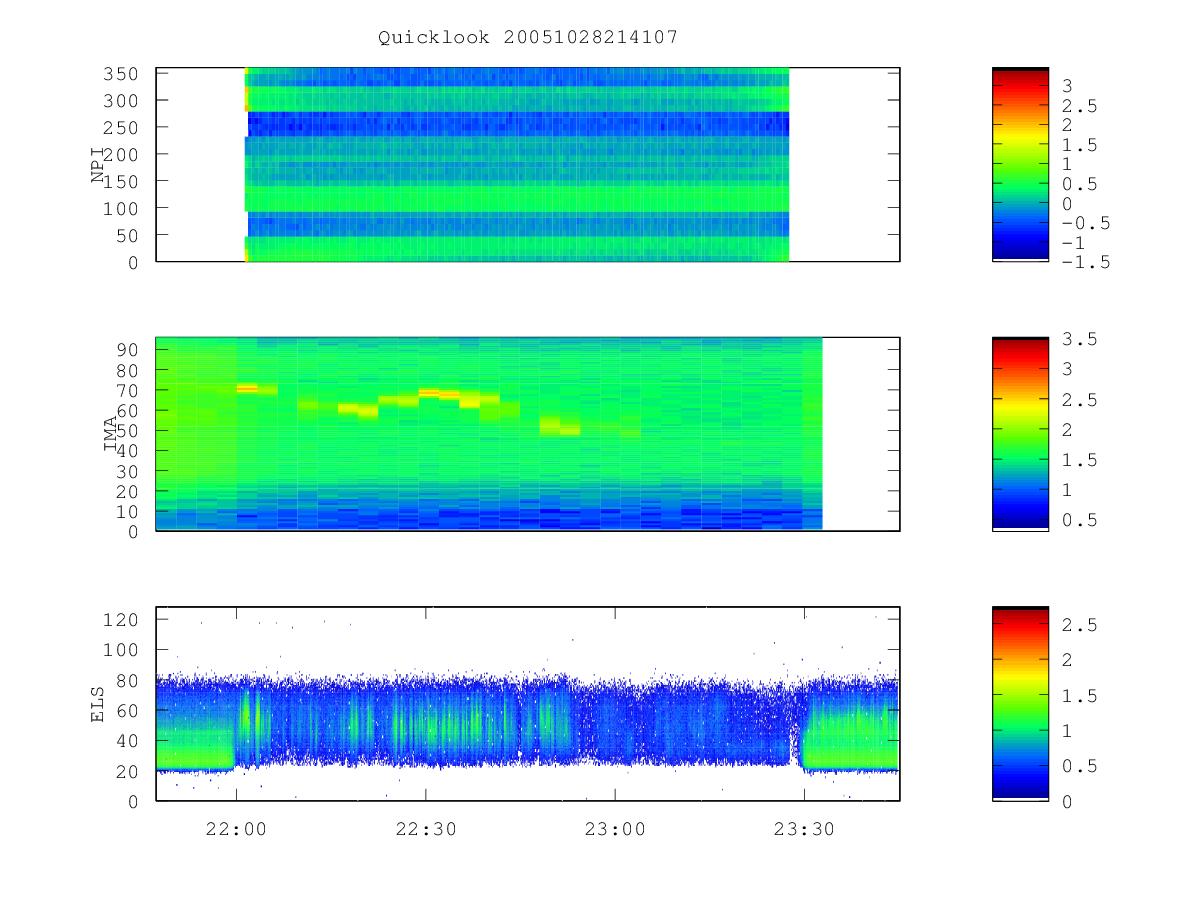Click the 22:00 time tick label
The image size is (1200, 900).
(x=236, y=828)
